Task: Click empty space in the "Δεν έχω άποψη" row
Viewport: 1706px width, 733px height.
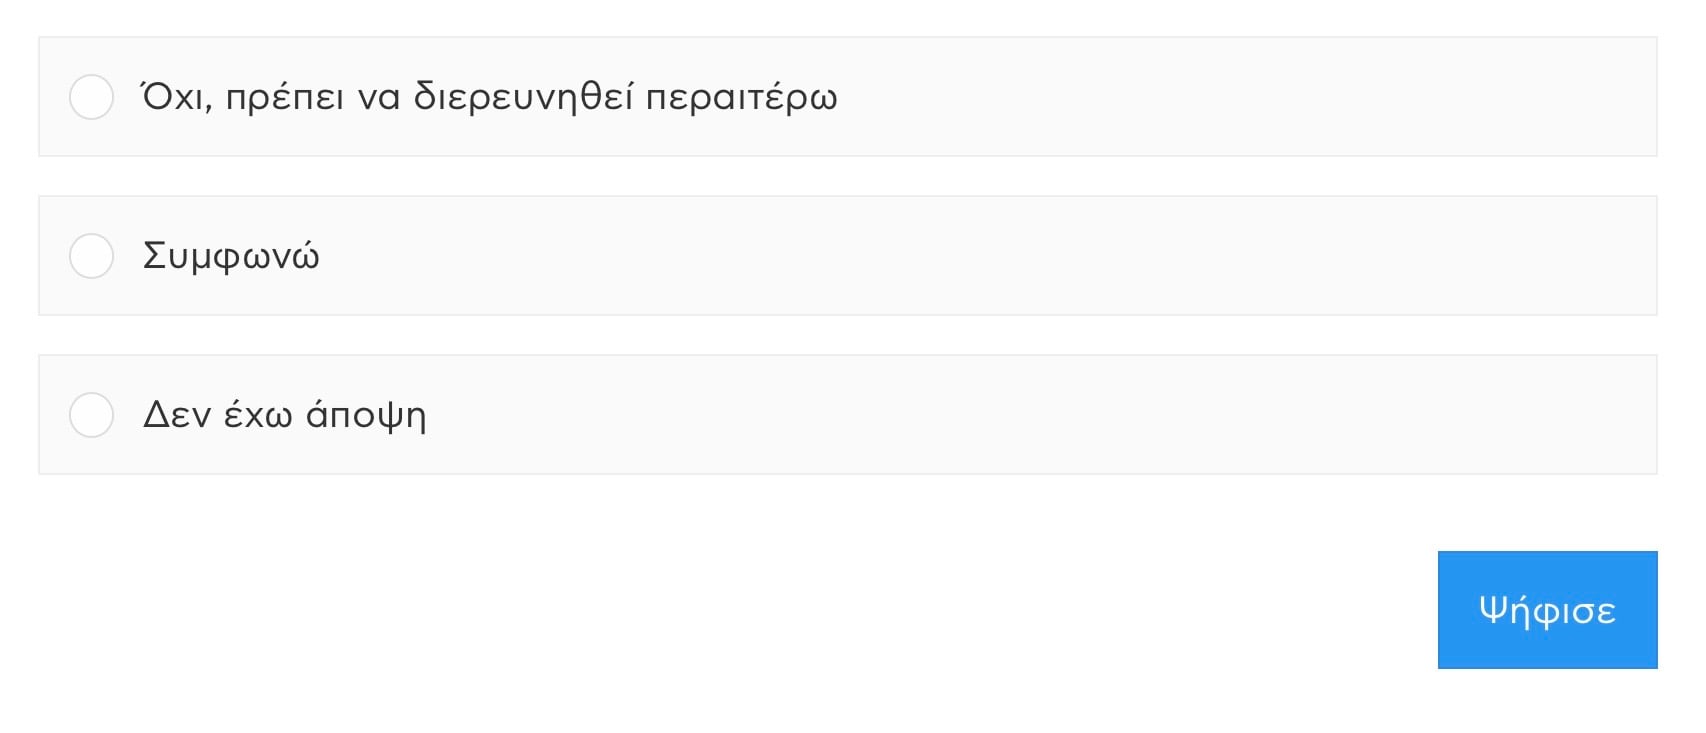Action: coord(1000,415)
